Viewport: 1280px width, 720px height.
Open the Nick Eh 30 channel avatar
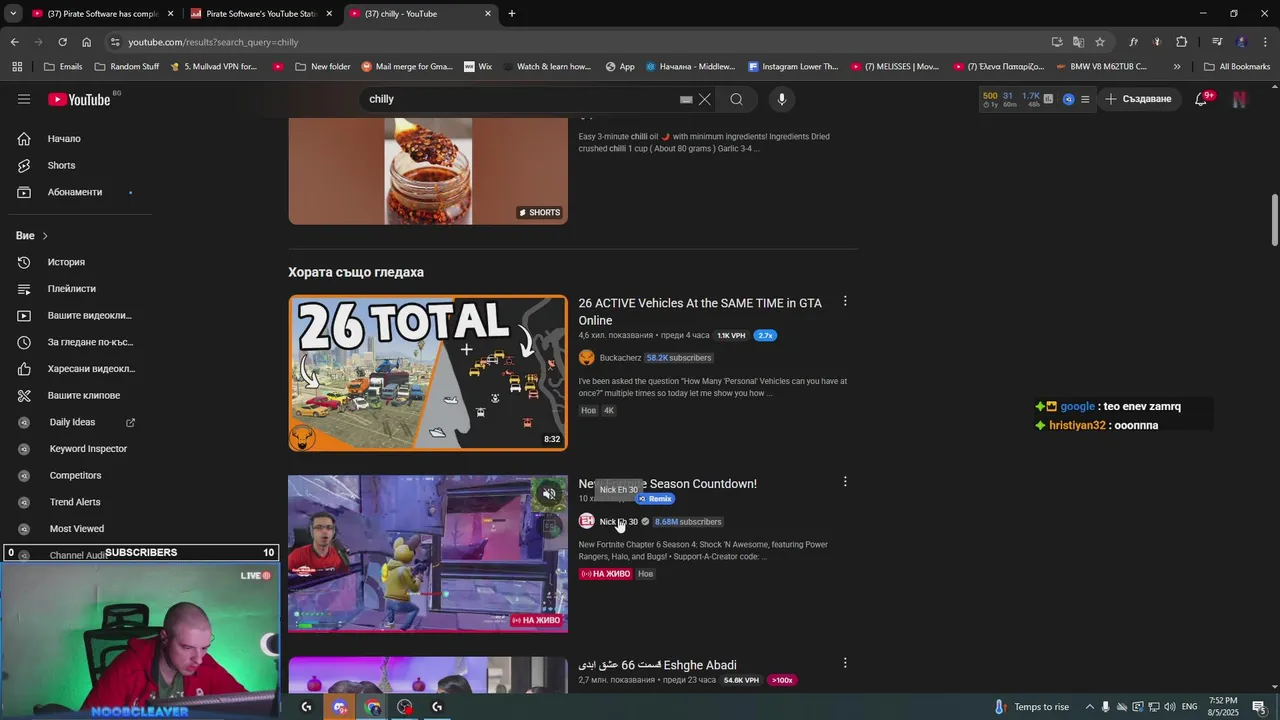click(586, 521)
